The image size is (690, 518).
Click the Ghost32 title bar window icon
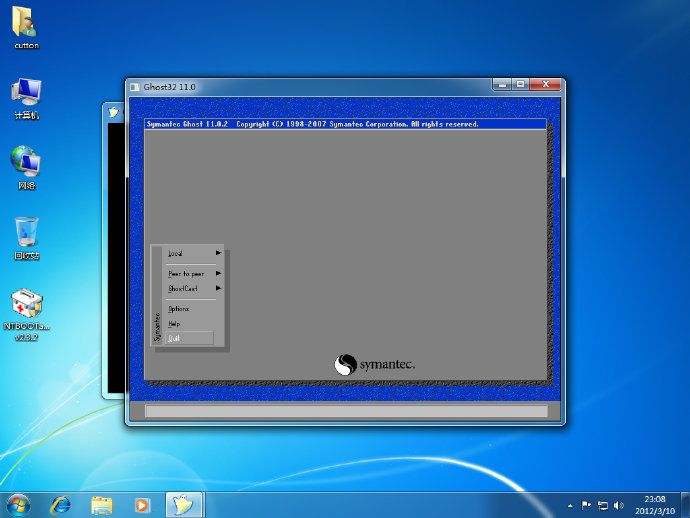coord(135,87)
